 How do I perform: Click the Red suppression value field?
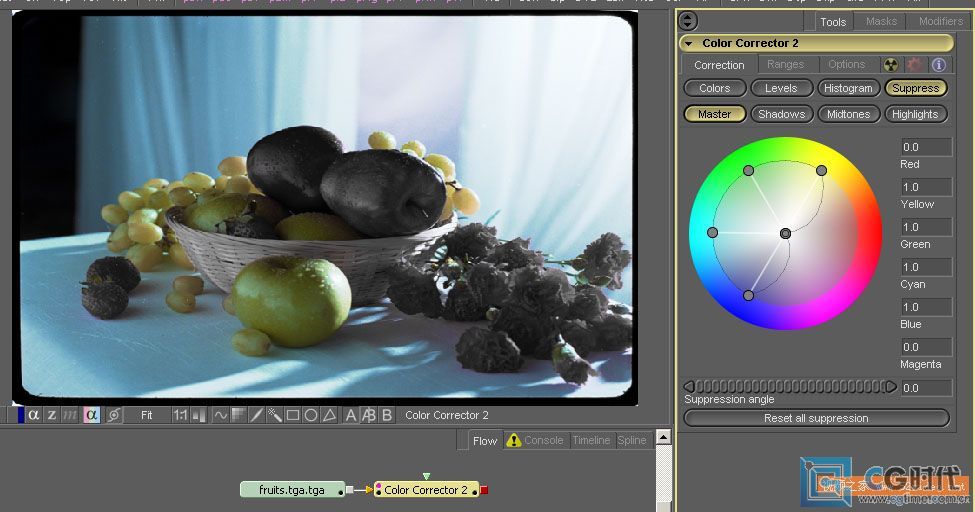[926, 147]
